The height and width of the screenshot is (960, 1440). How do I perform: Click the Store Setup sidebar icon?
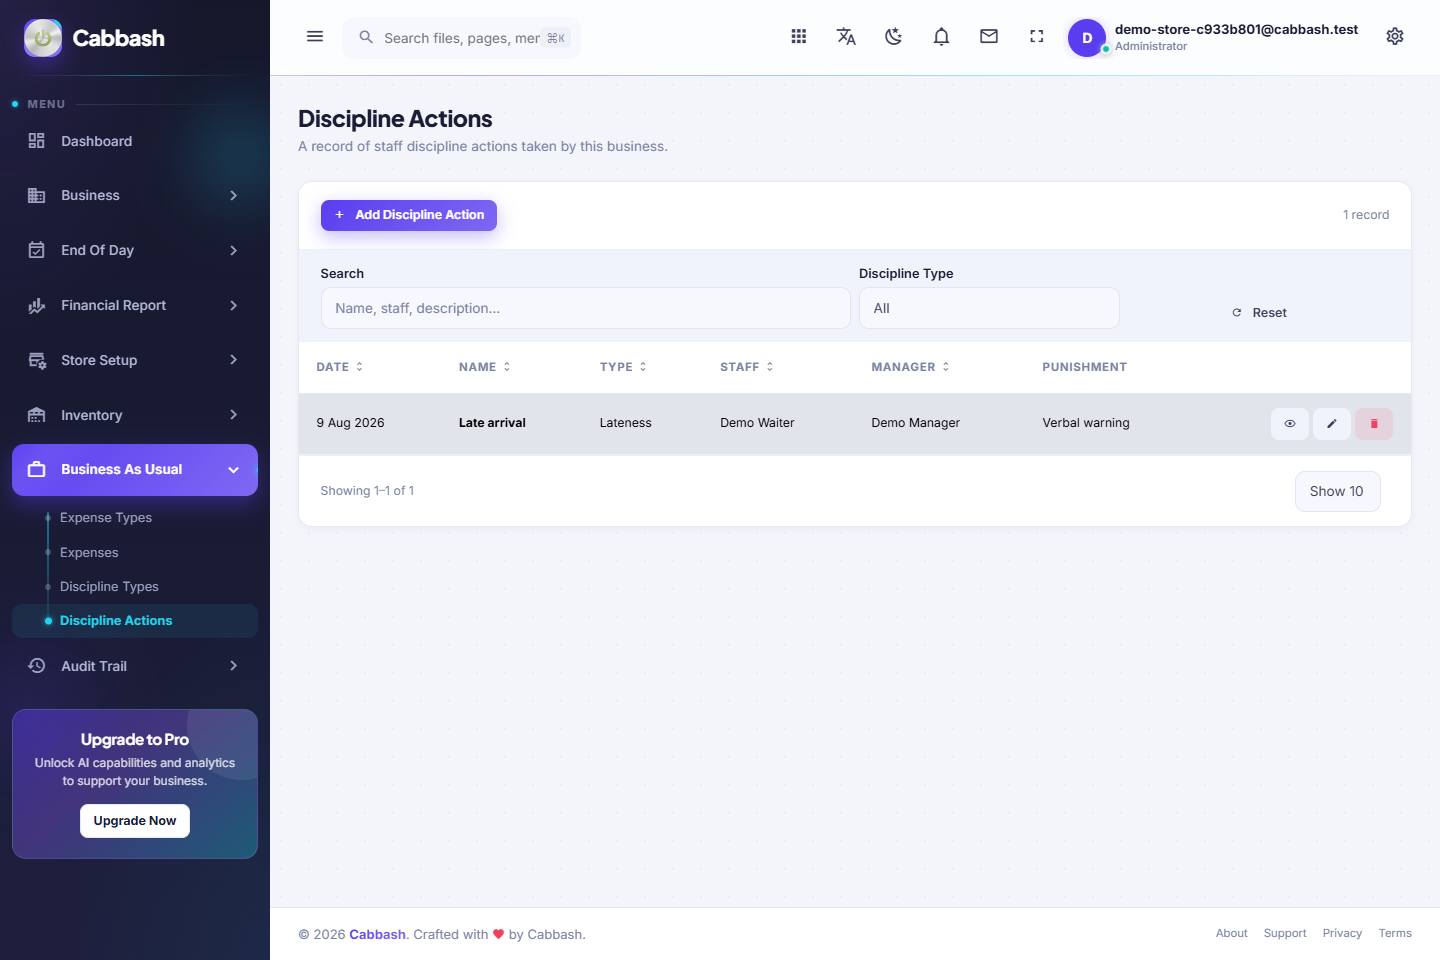pos(37,360)
